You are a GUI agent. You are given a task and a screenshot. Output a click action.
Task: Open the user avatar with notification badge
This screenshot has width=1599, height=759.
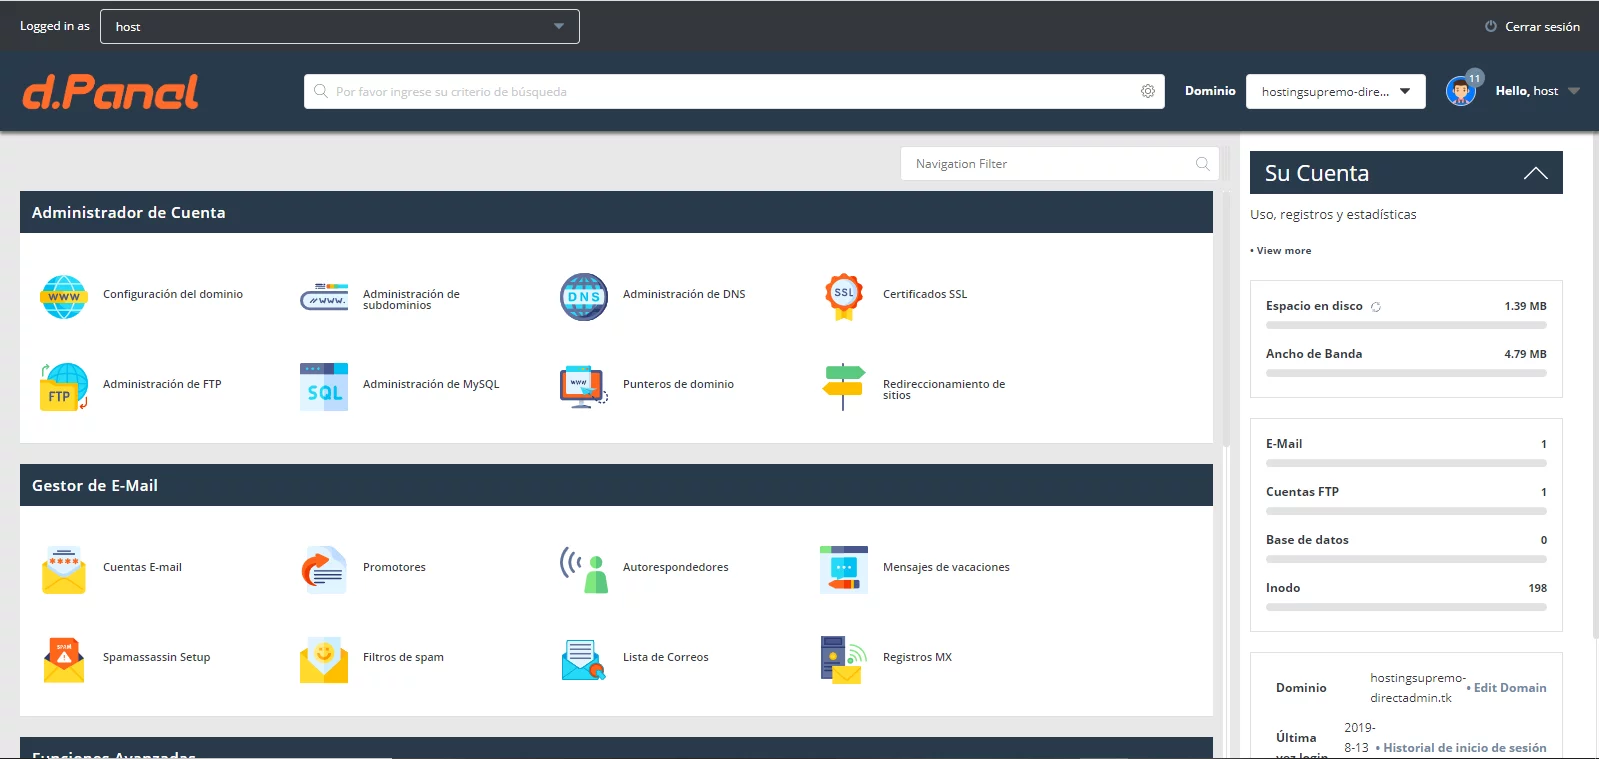point(1461,91)
